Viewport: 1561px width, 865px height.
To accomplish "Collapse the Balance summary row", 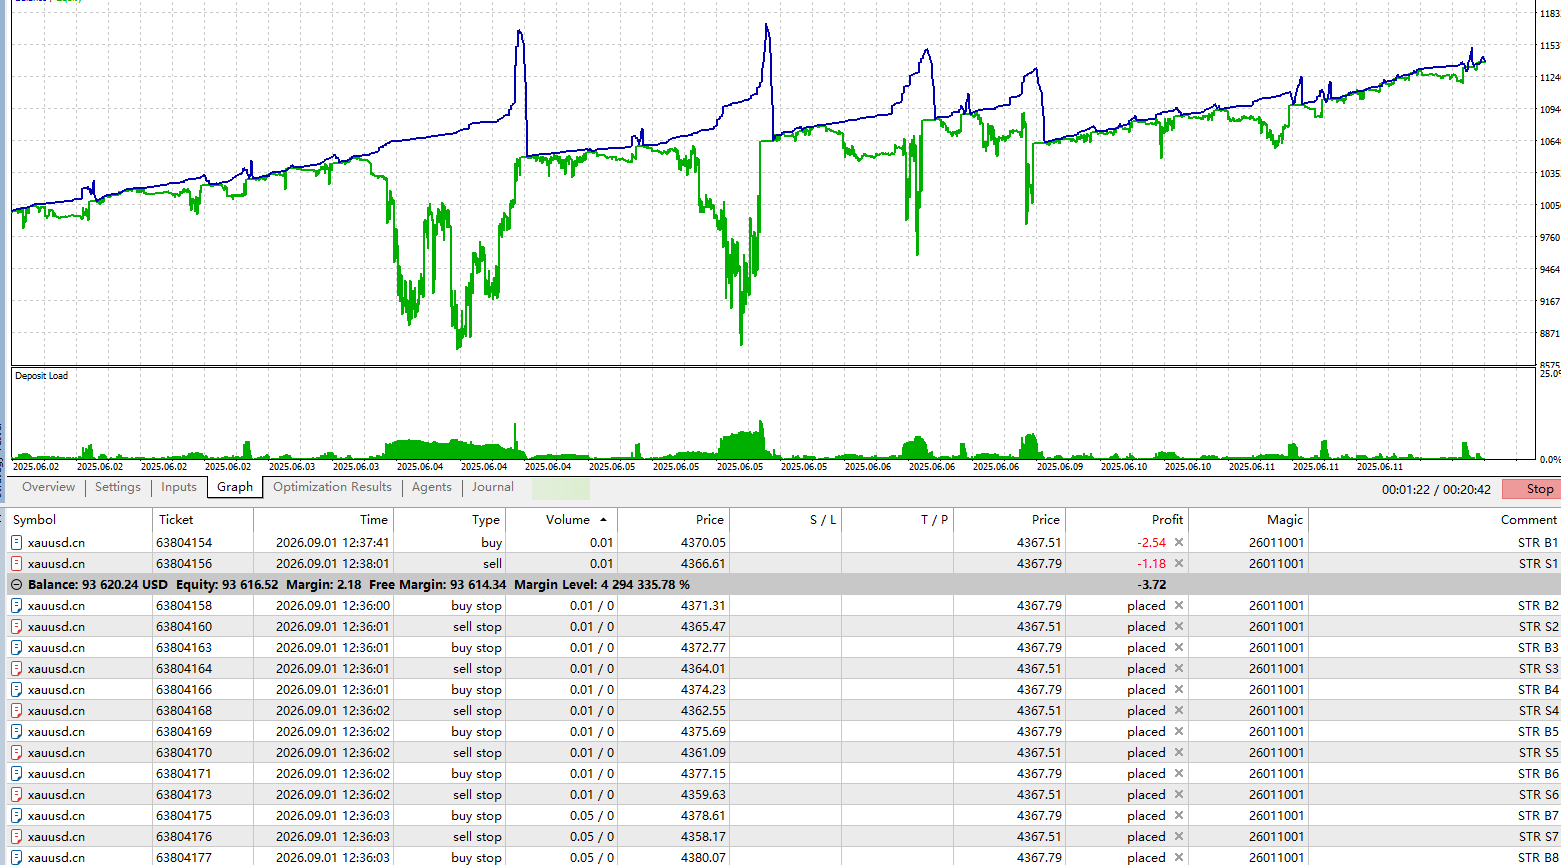I will pos(16,585).
